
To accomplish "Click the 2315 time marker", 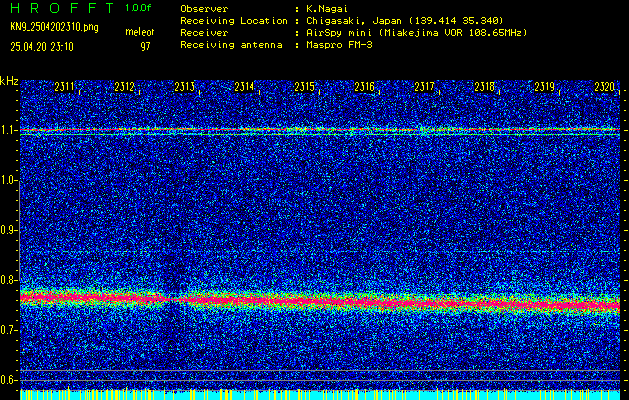I will tap(304, 87).
